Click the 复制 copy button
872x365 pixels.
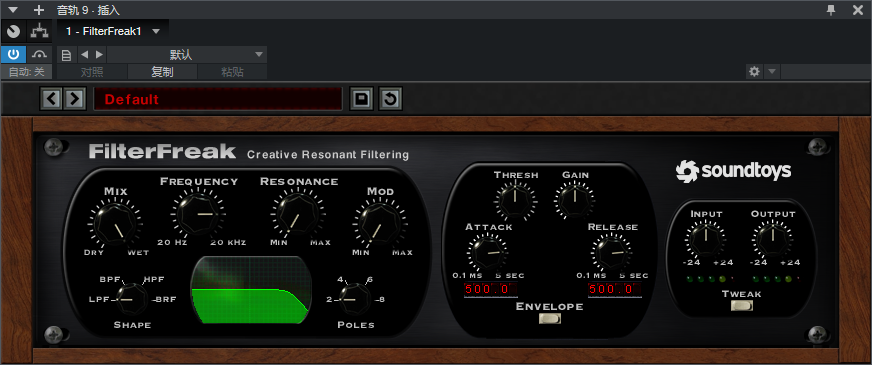[162, 72]
